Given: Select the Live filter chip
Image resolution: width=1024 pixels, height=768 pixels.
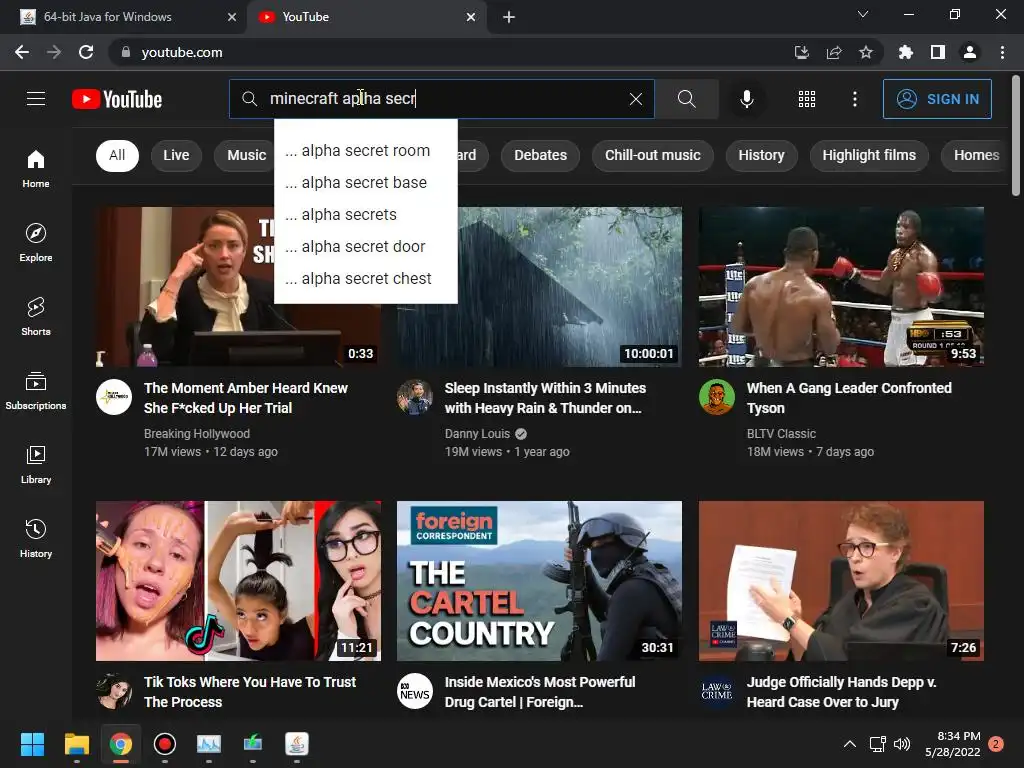Looking at the screenshot, I should 176,155.
